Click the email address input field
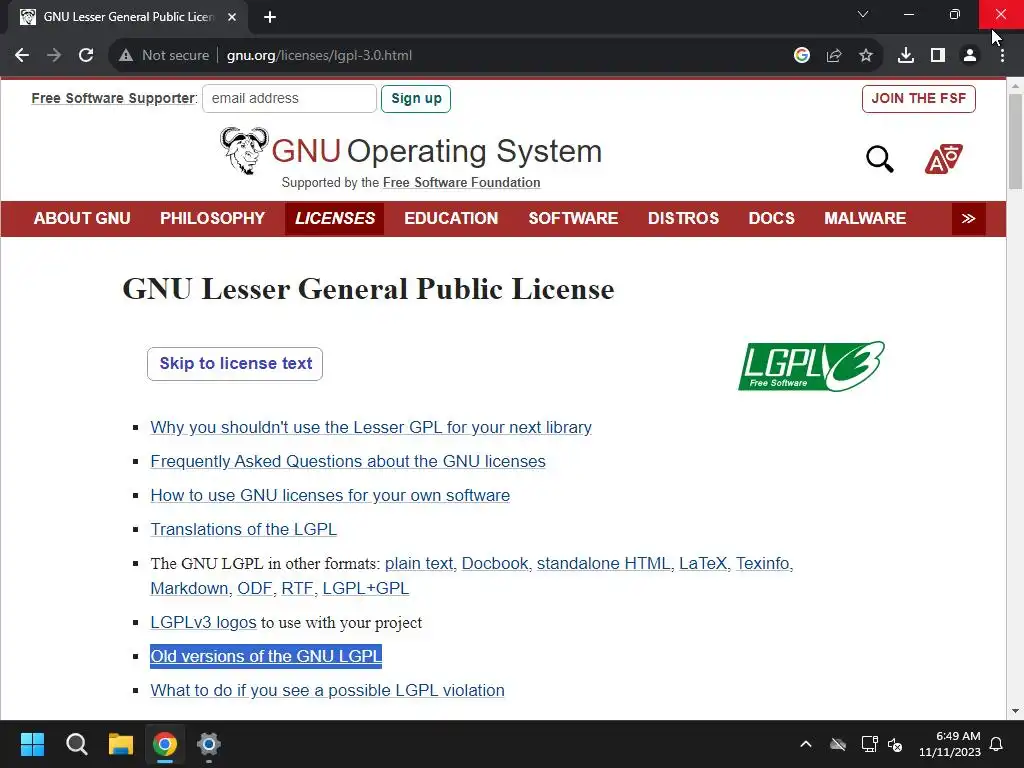 pos(289,99)
